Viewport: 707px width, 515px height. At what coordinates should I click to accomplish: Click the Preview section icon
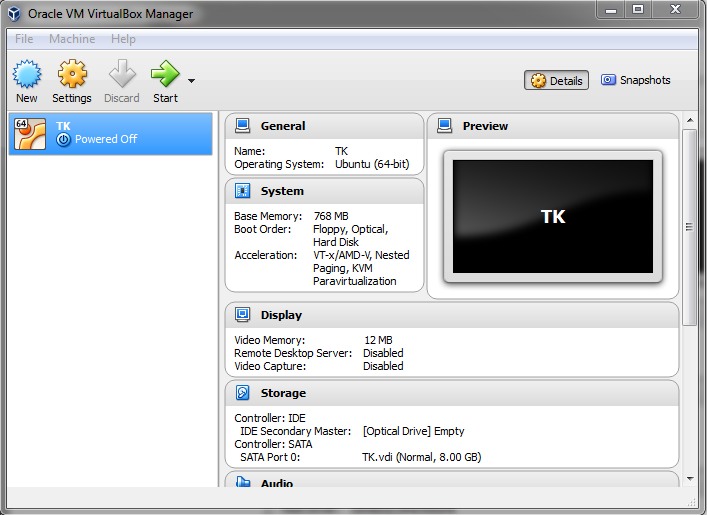pos(445,126)
